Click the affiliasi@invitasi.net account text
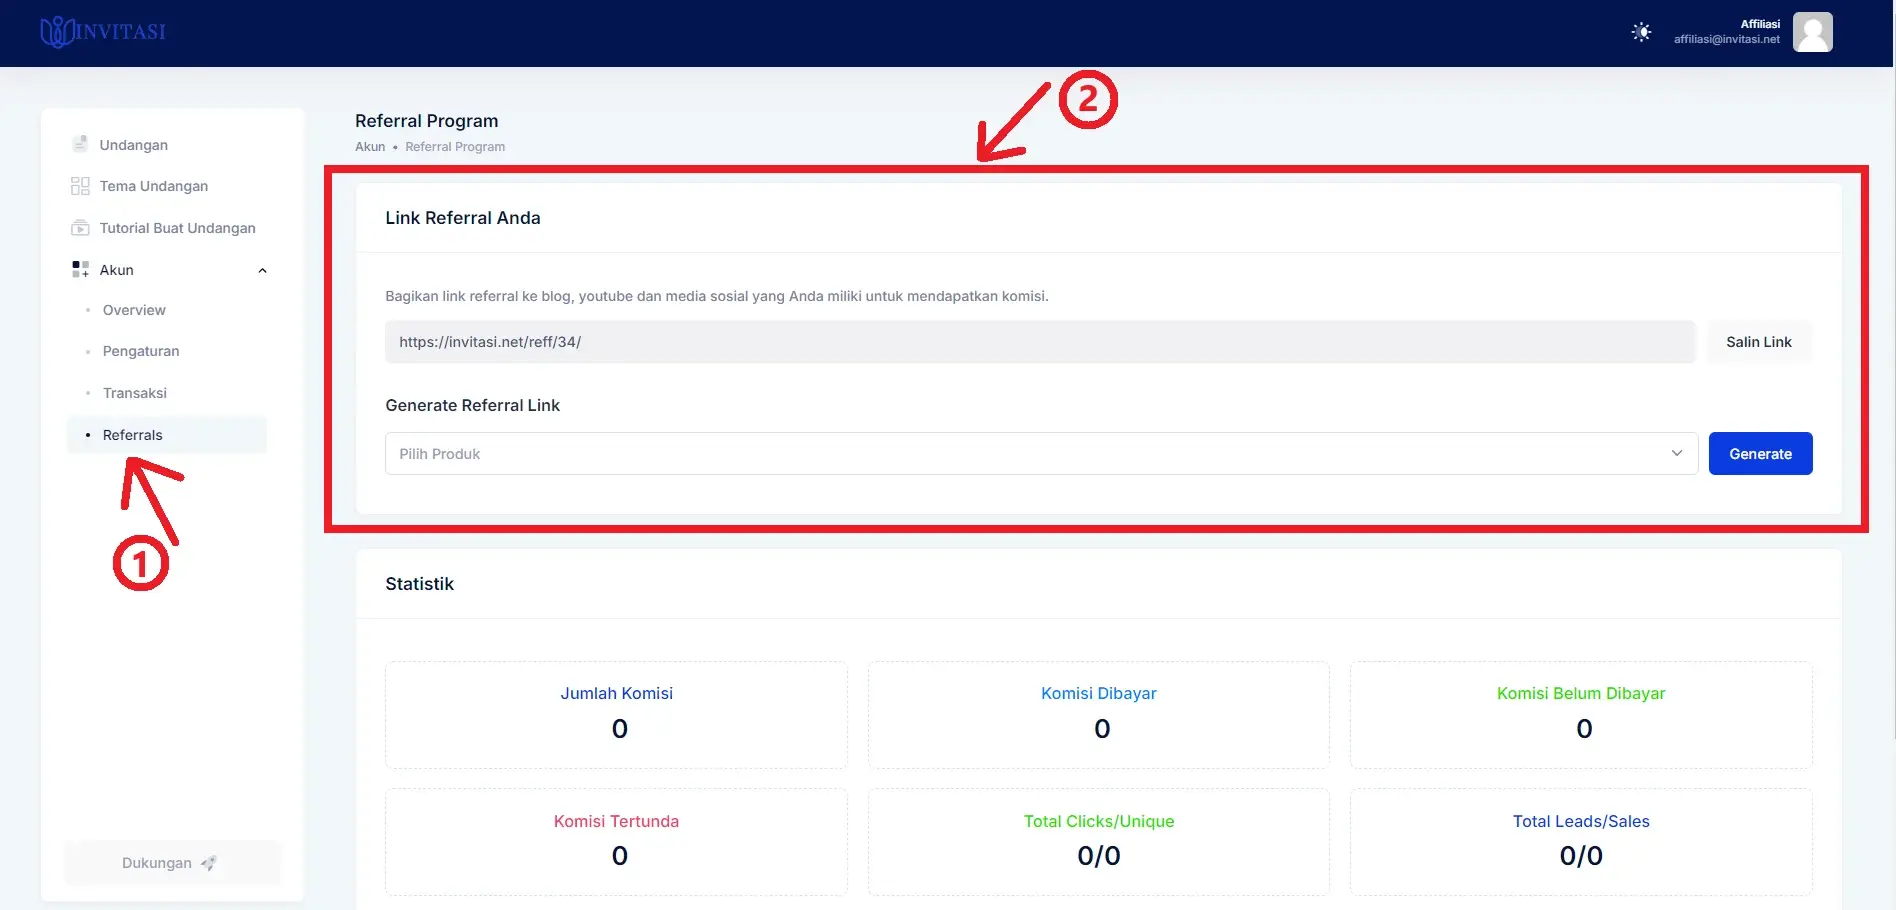This screenshot has height=910, width=1896. [x=1726, y=40]
